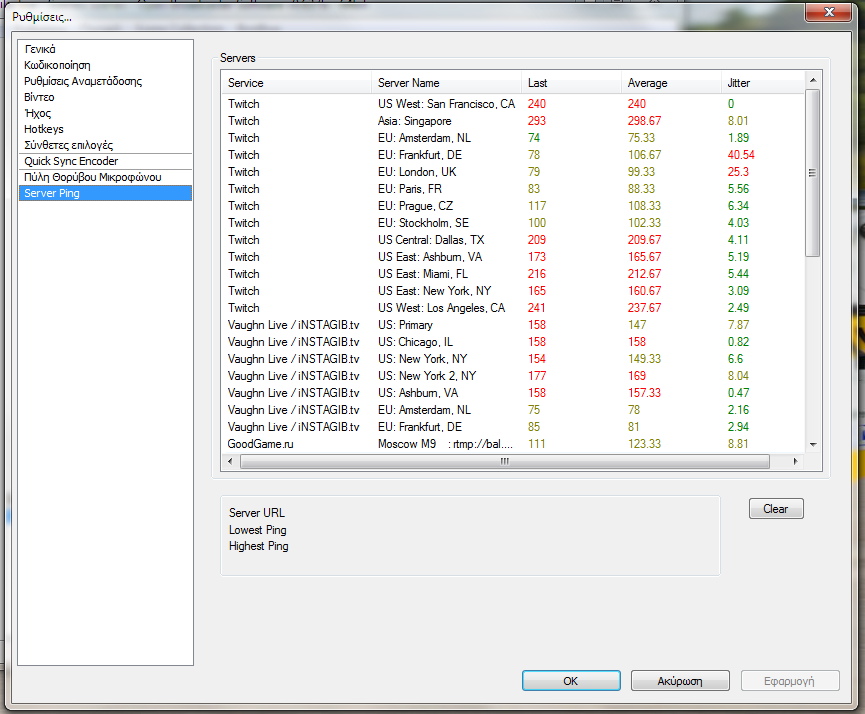Click the 298.67 average ping for Singapore

pos(644,121)
